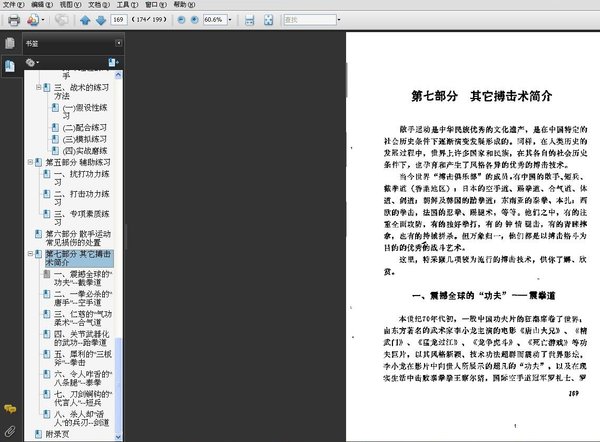
Task: Collapse the 三、战术的练习方法 bookmark node
Action: [x=38, y=87]
